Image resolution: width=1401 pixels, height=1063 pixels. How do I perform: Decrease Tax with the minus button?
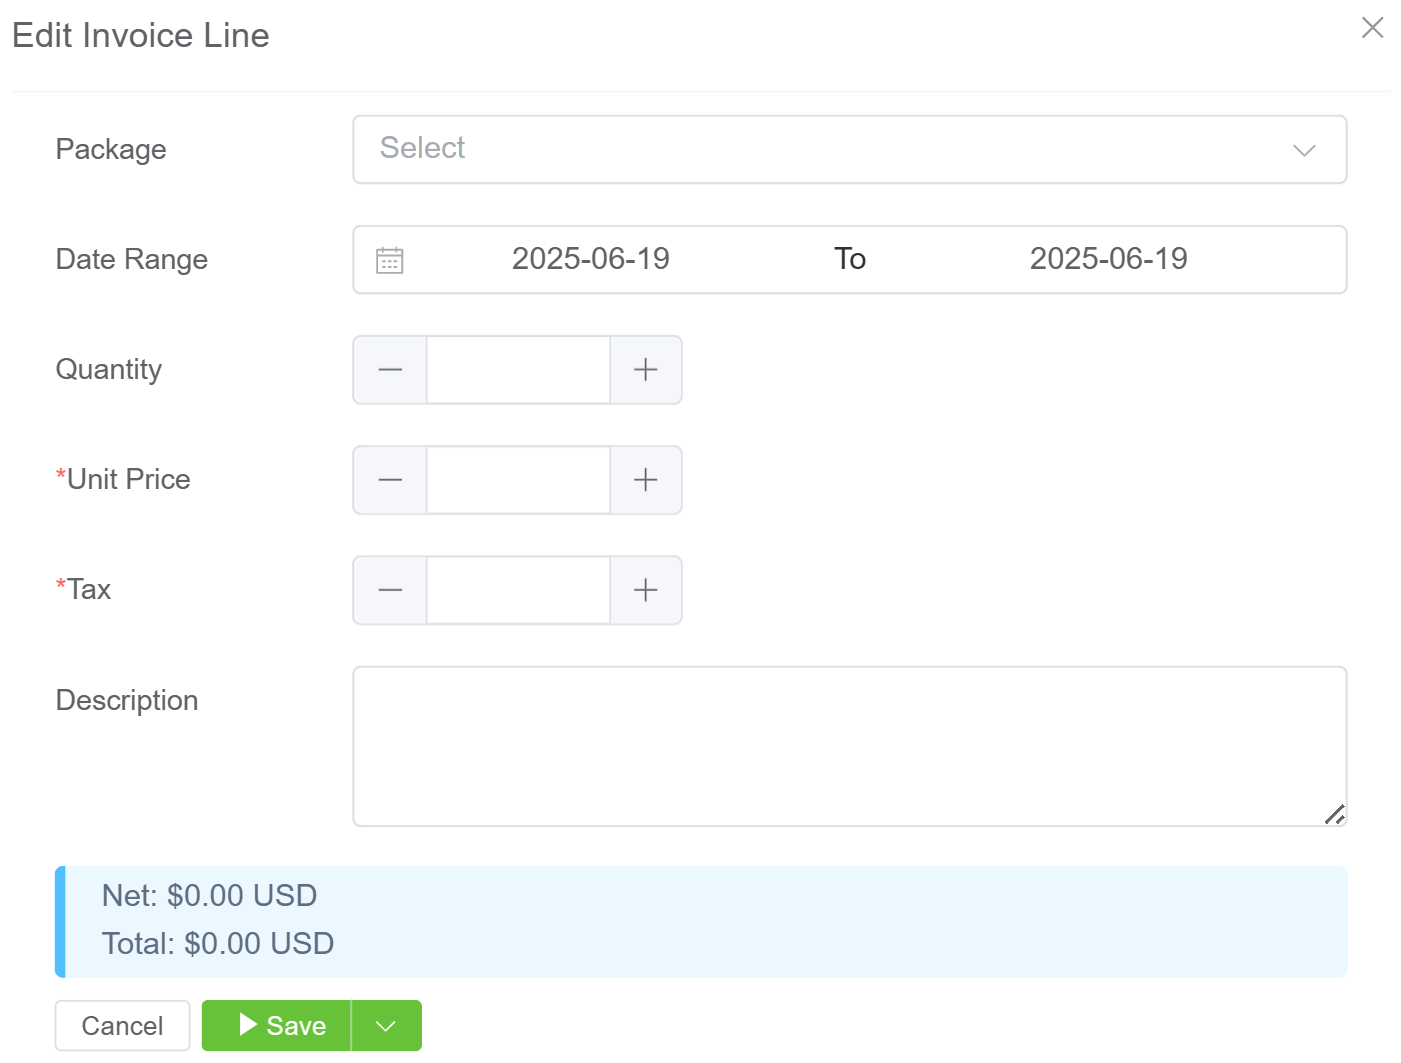pos(390,590)
